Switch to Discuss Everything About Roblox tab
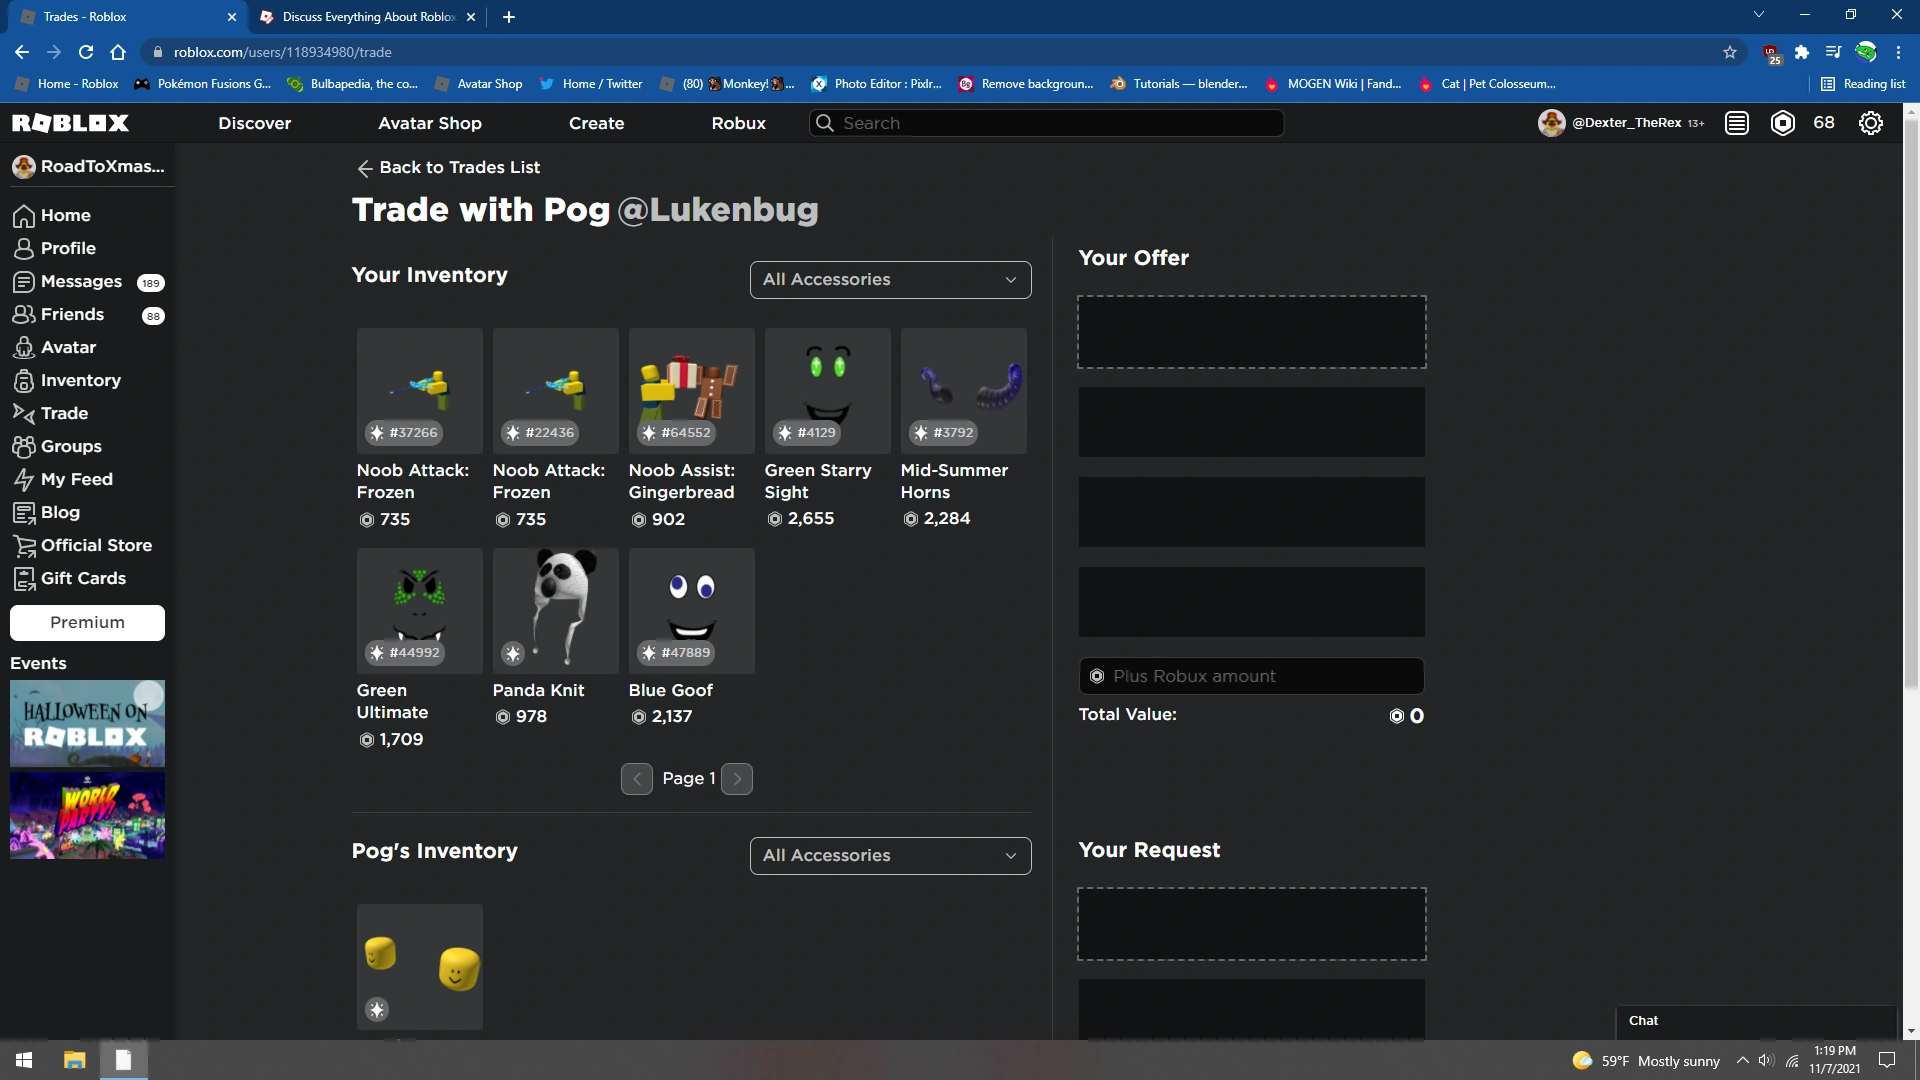The image size is (1920, 1080). [367, 17]
